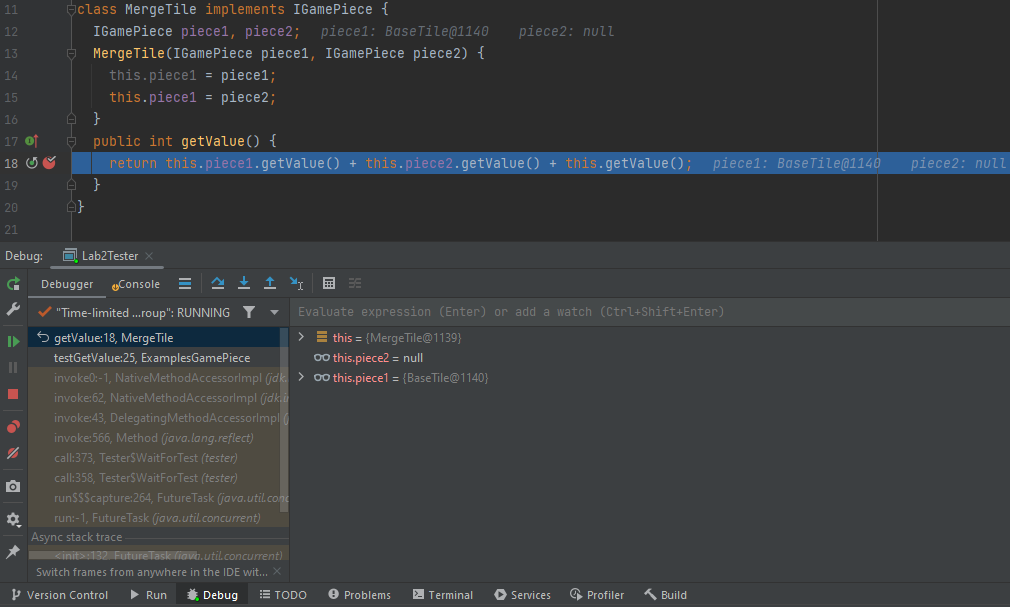The width and height of the screenshot is (1010, 607).
Task: Toggle Mute Breakpoints icon
Action: [x=13, y=453]
